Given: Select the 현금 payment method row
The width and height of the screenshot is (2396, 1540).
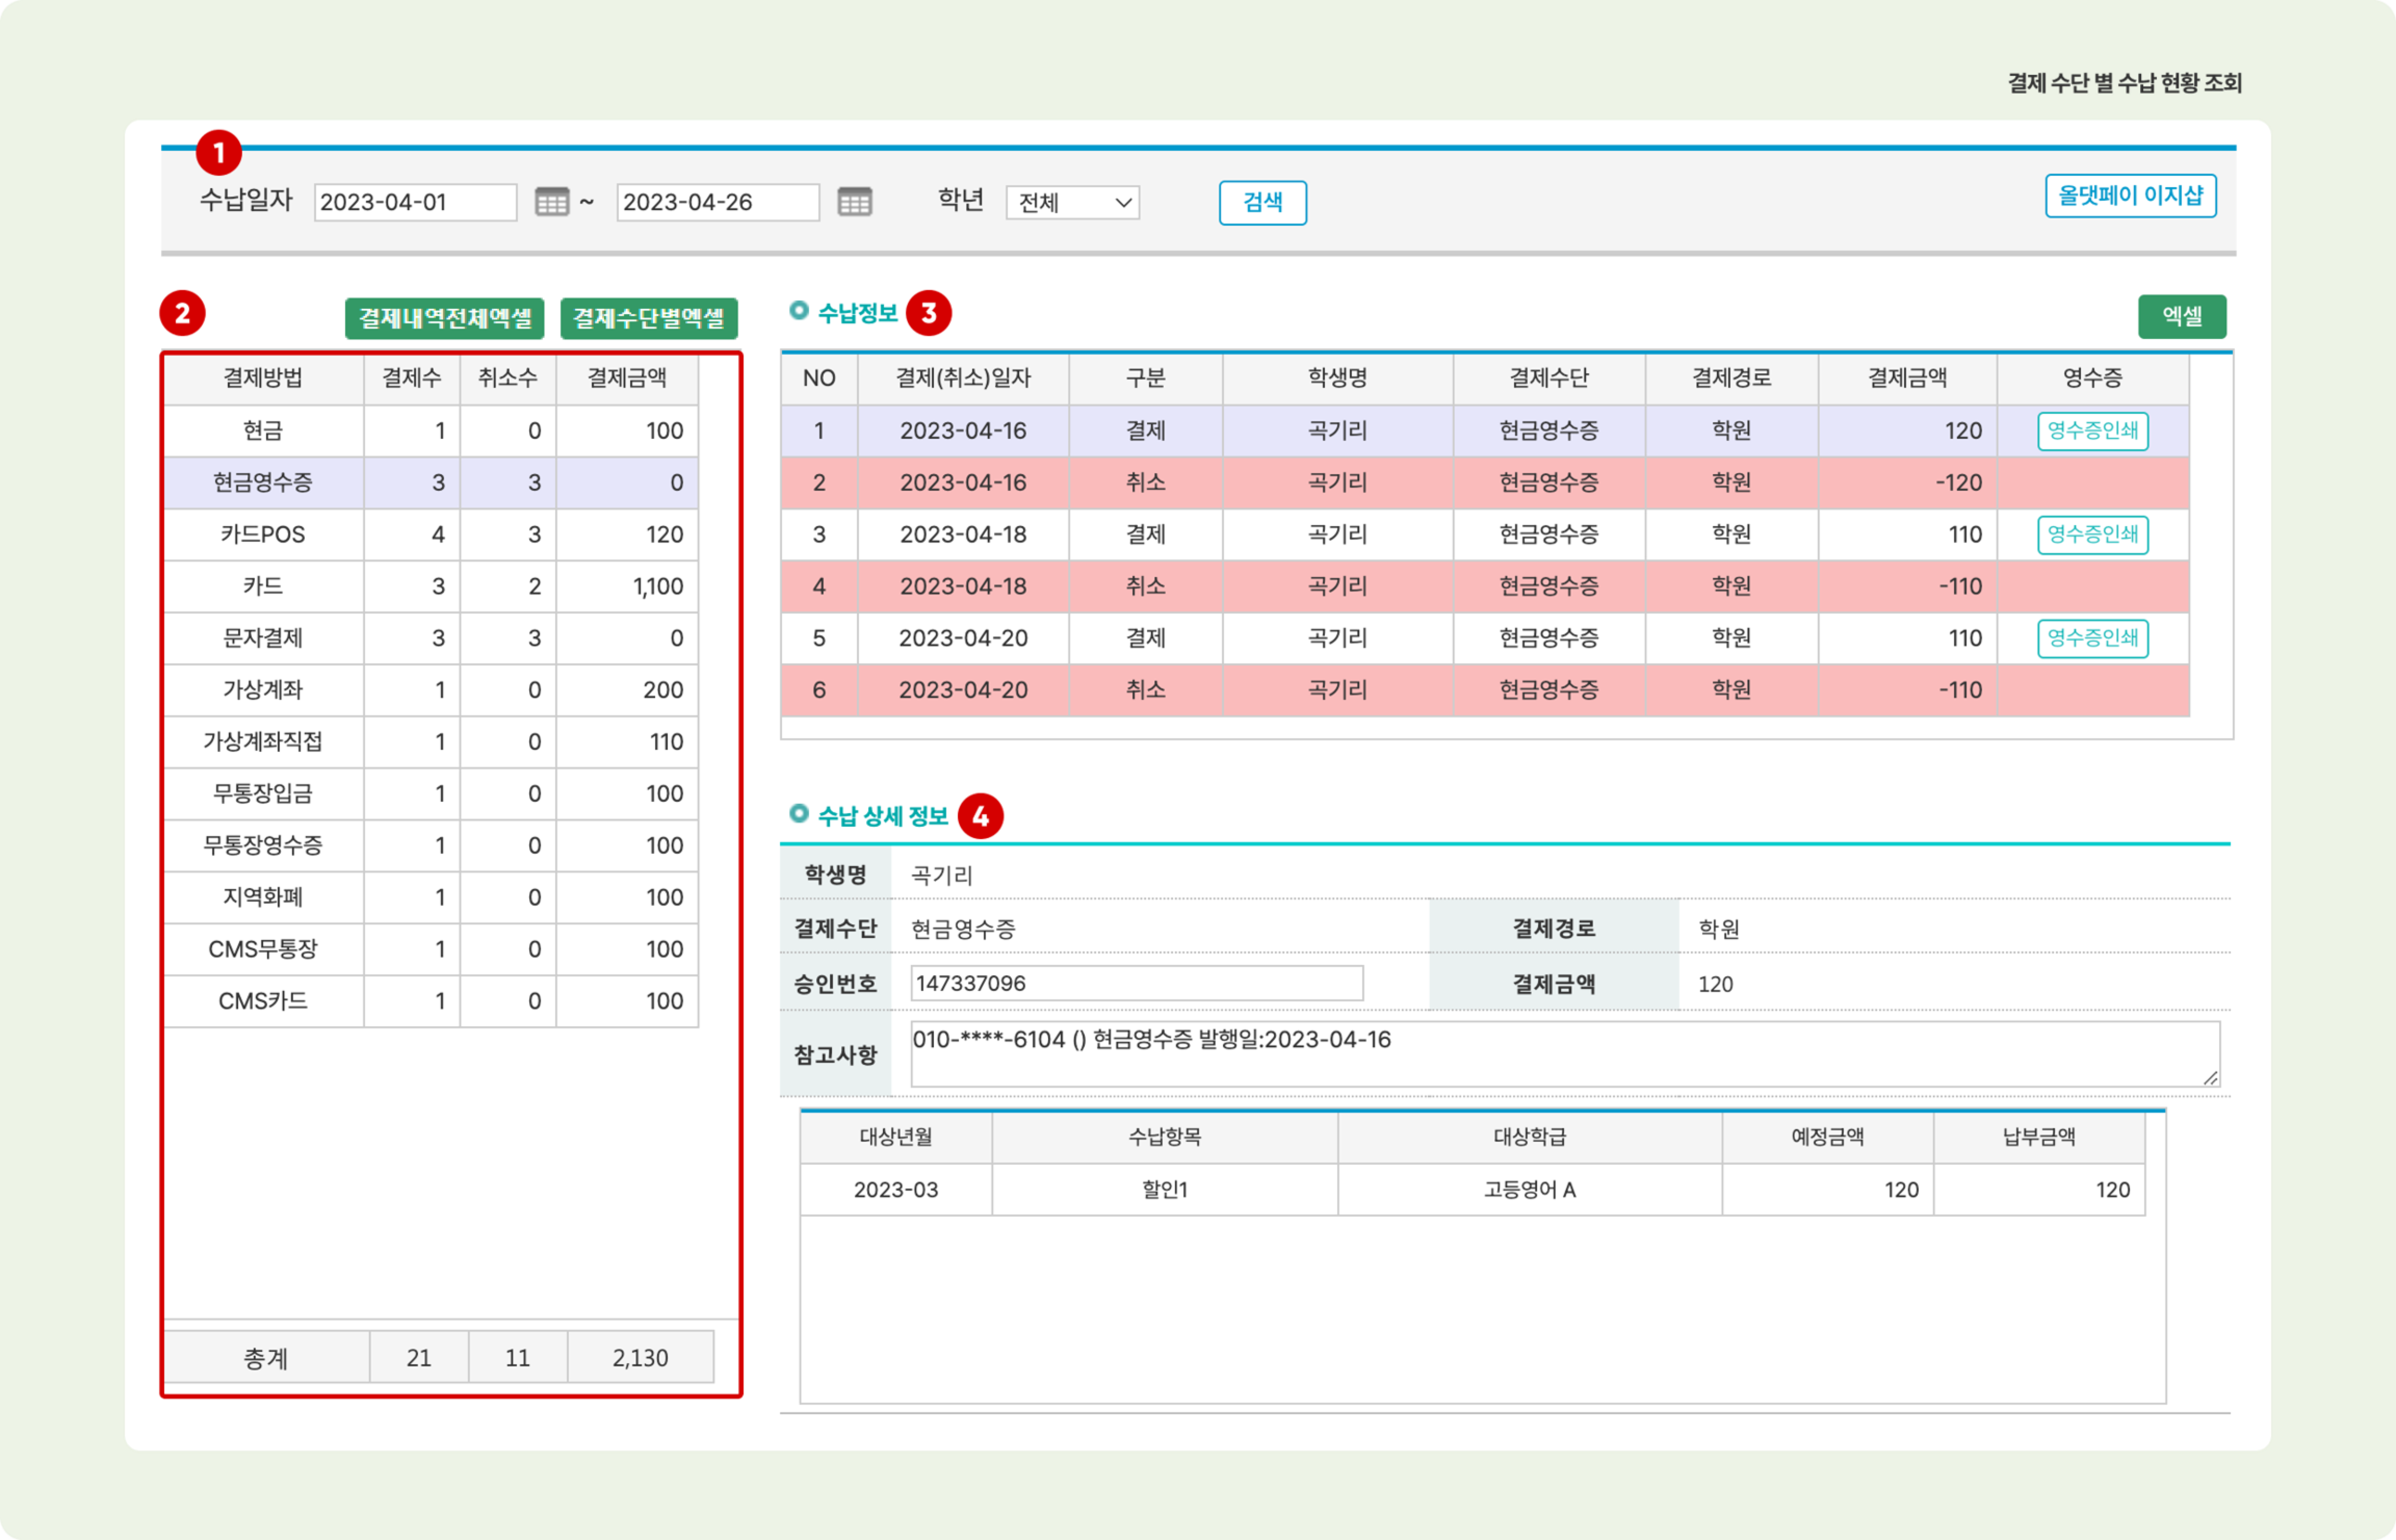Looking at the screenshot, I should pos(263,431).
